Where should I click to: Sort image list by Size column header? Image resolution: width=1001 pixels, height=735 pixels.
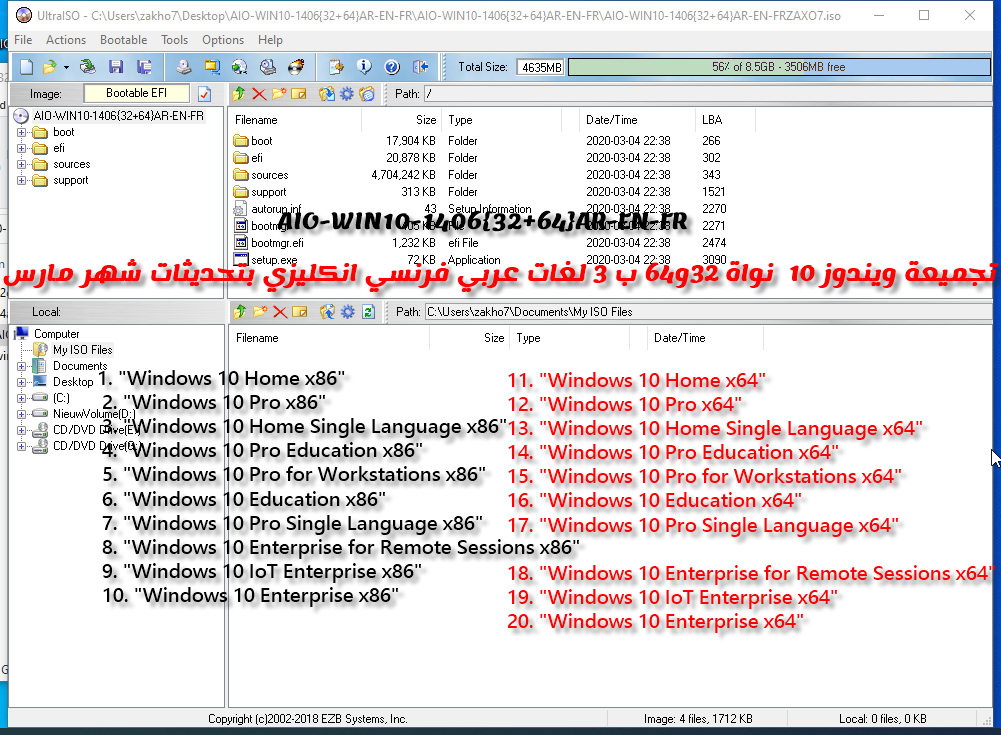coord(401,120)
